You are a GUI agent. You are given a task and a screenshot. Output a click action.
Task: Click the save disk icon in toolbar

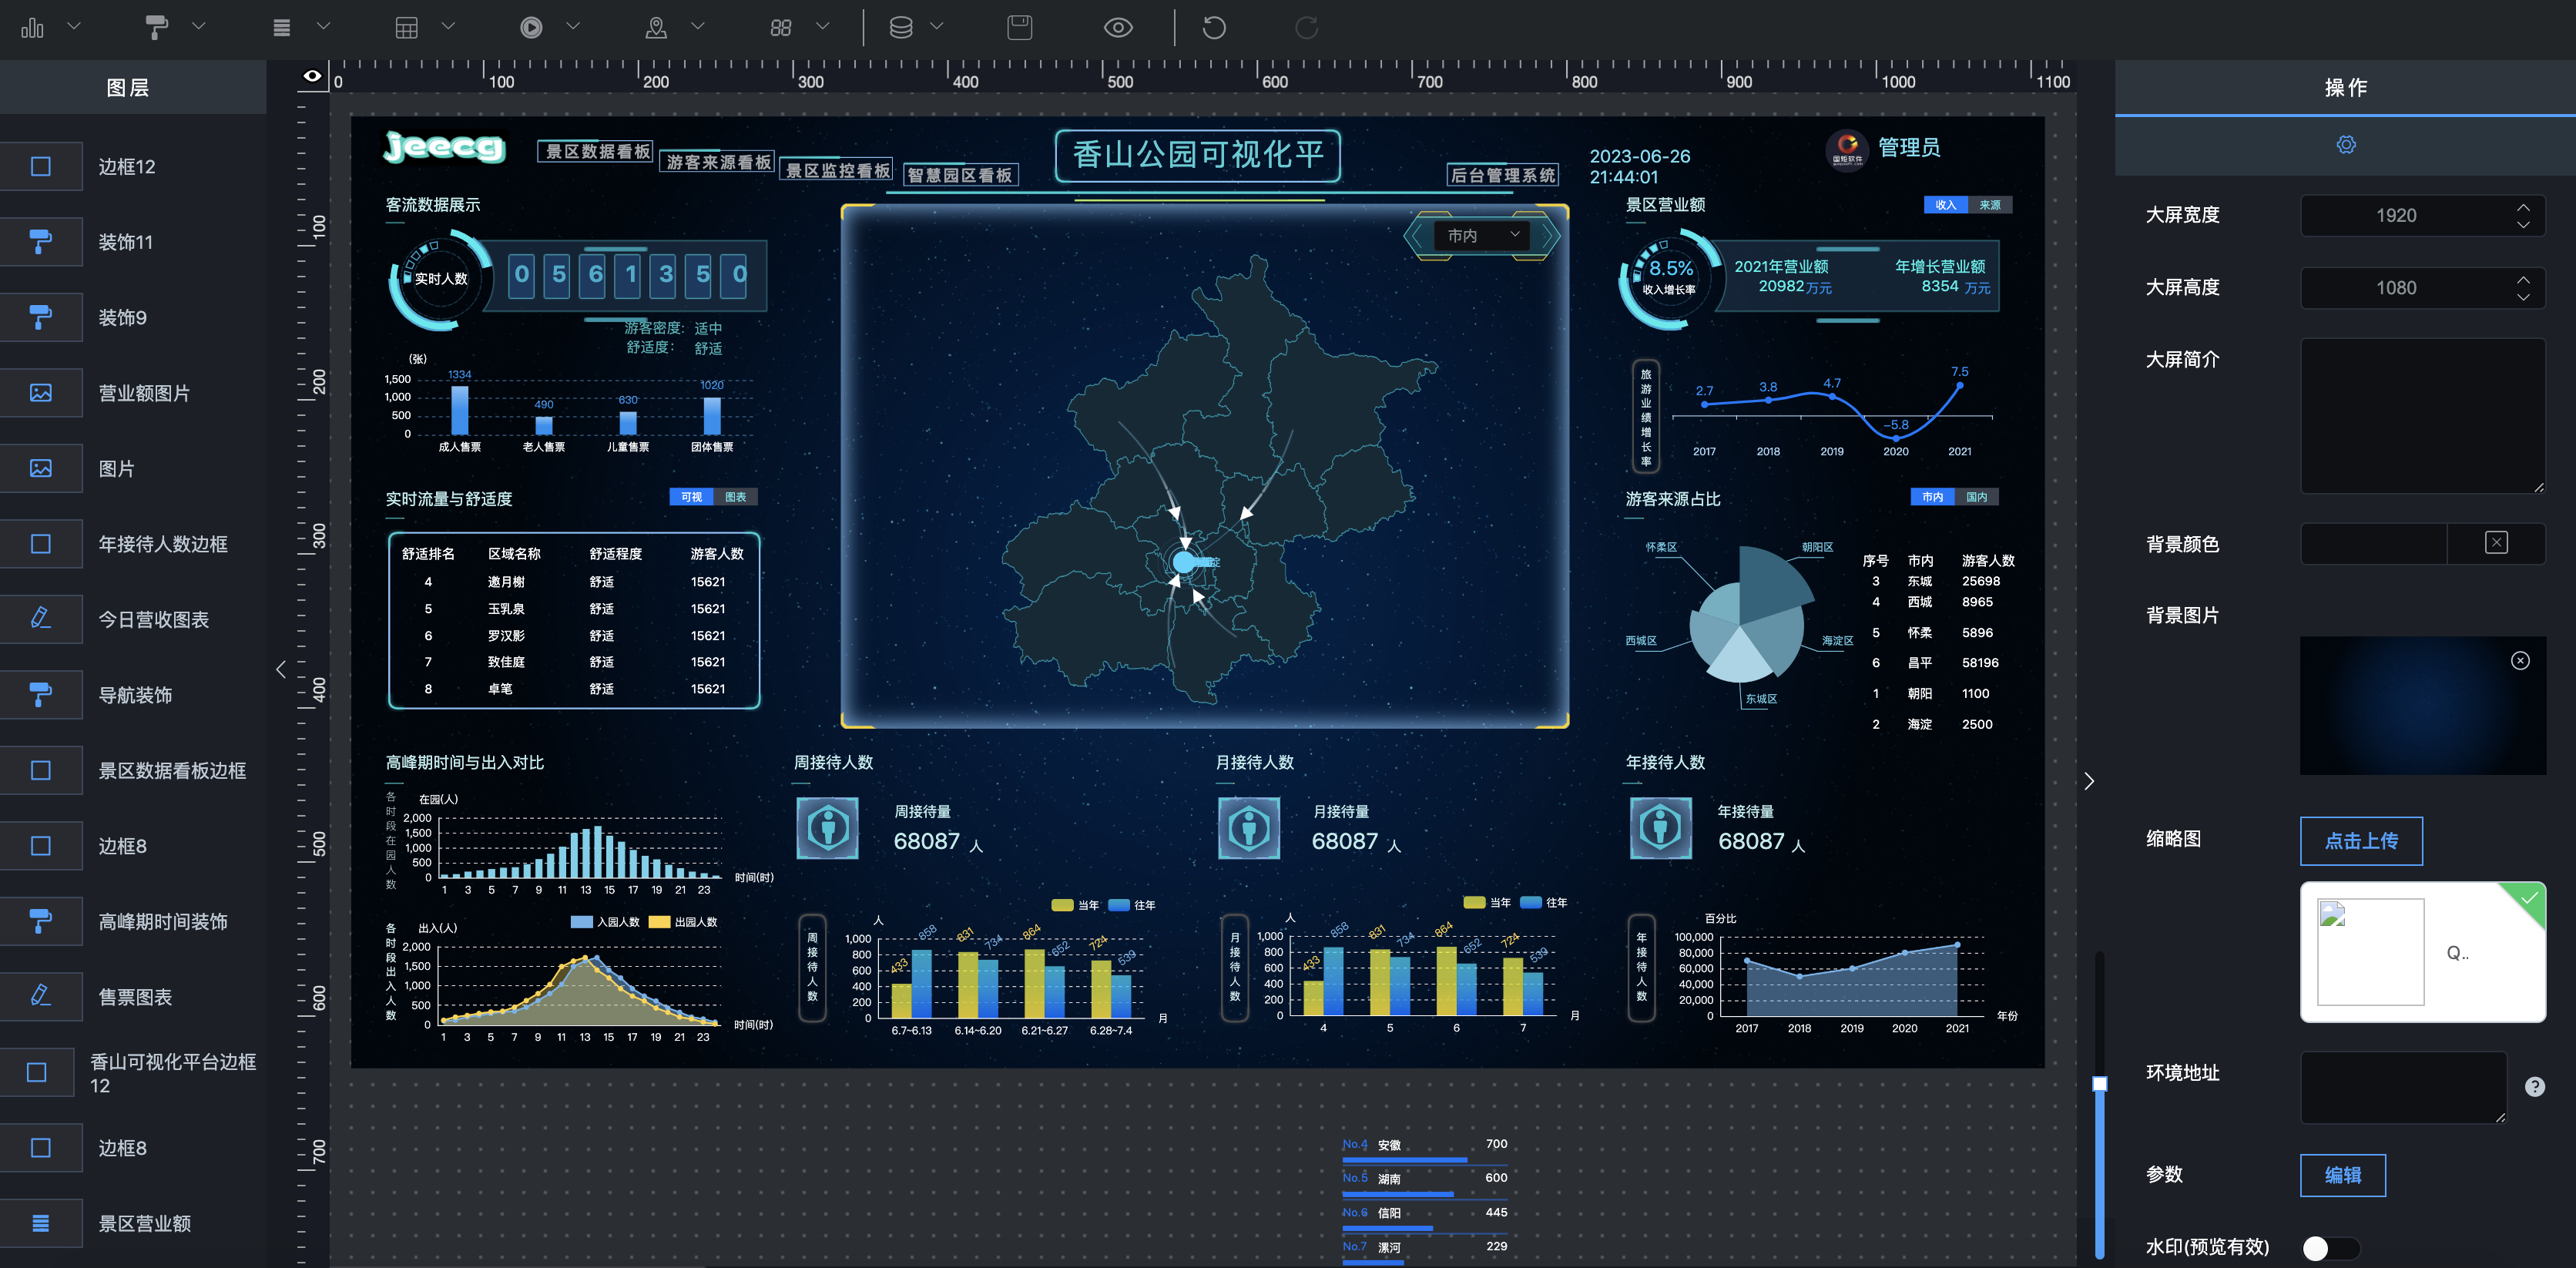[x=1019, y=27]
